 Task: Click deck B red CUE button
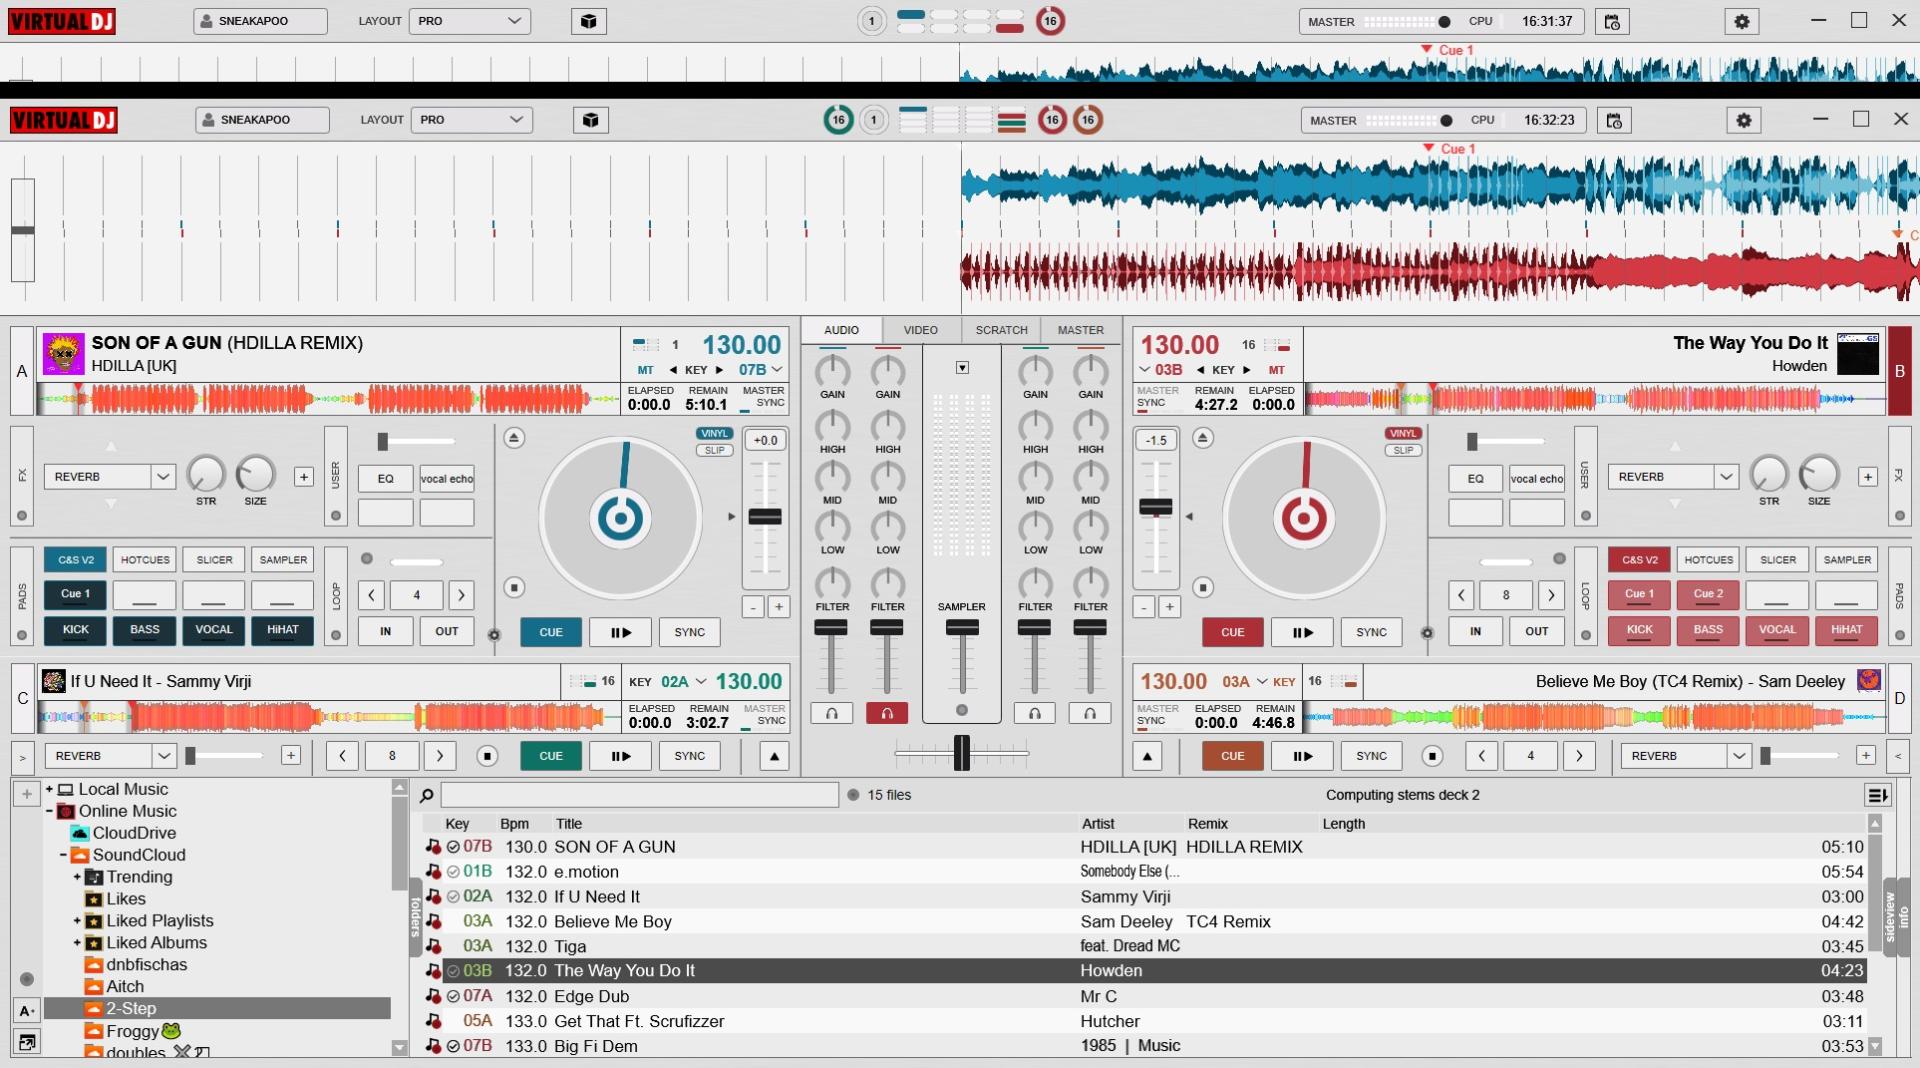[1233, 632]
